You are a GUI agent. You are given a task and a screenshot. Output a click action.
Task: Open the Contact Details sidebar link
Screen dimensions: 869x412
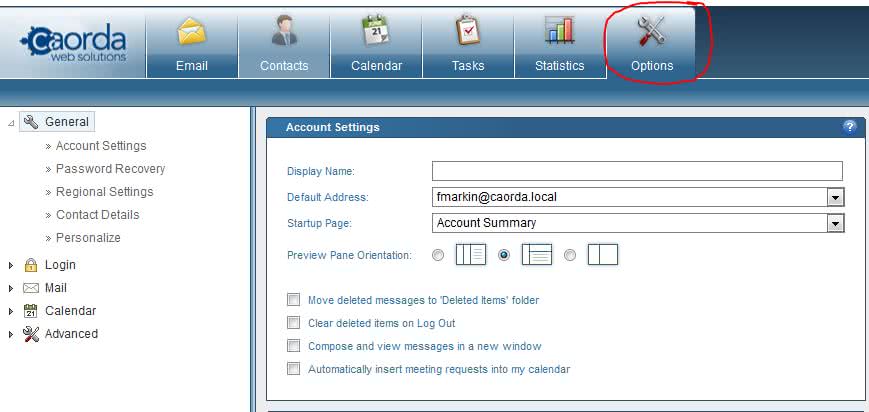coord(98,215)
